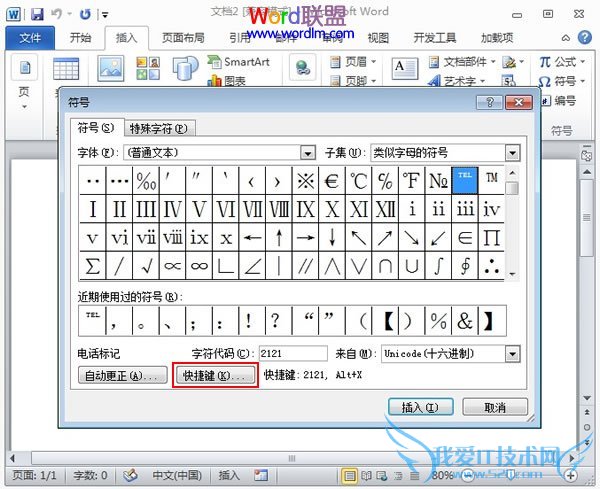
Task: Select the square root symbol
Action: pyautogui.click(x=146, y=266)
